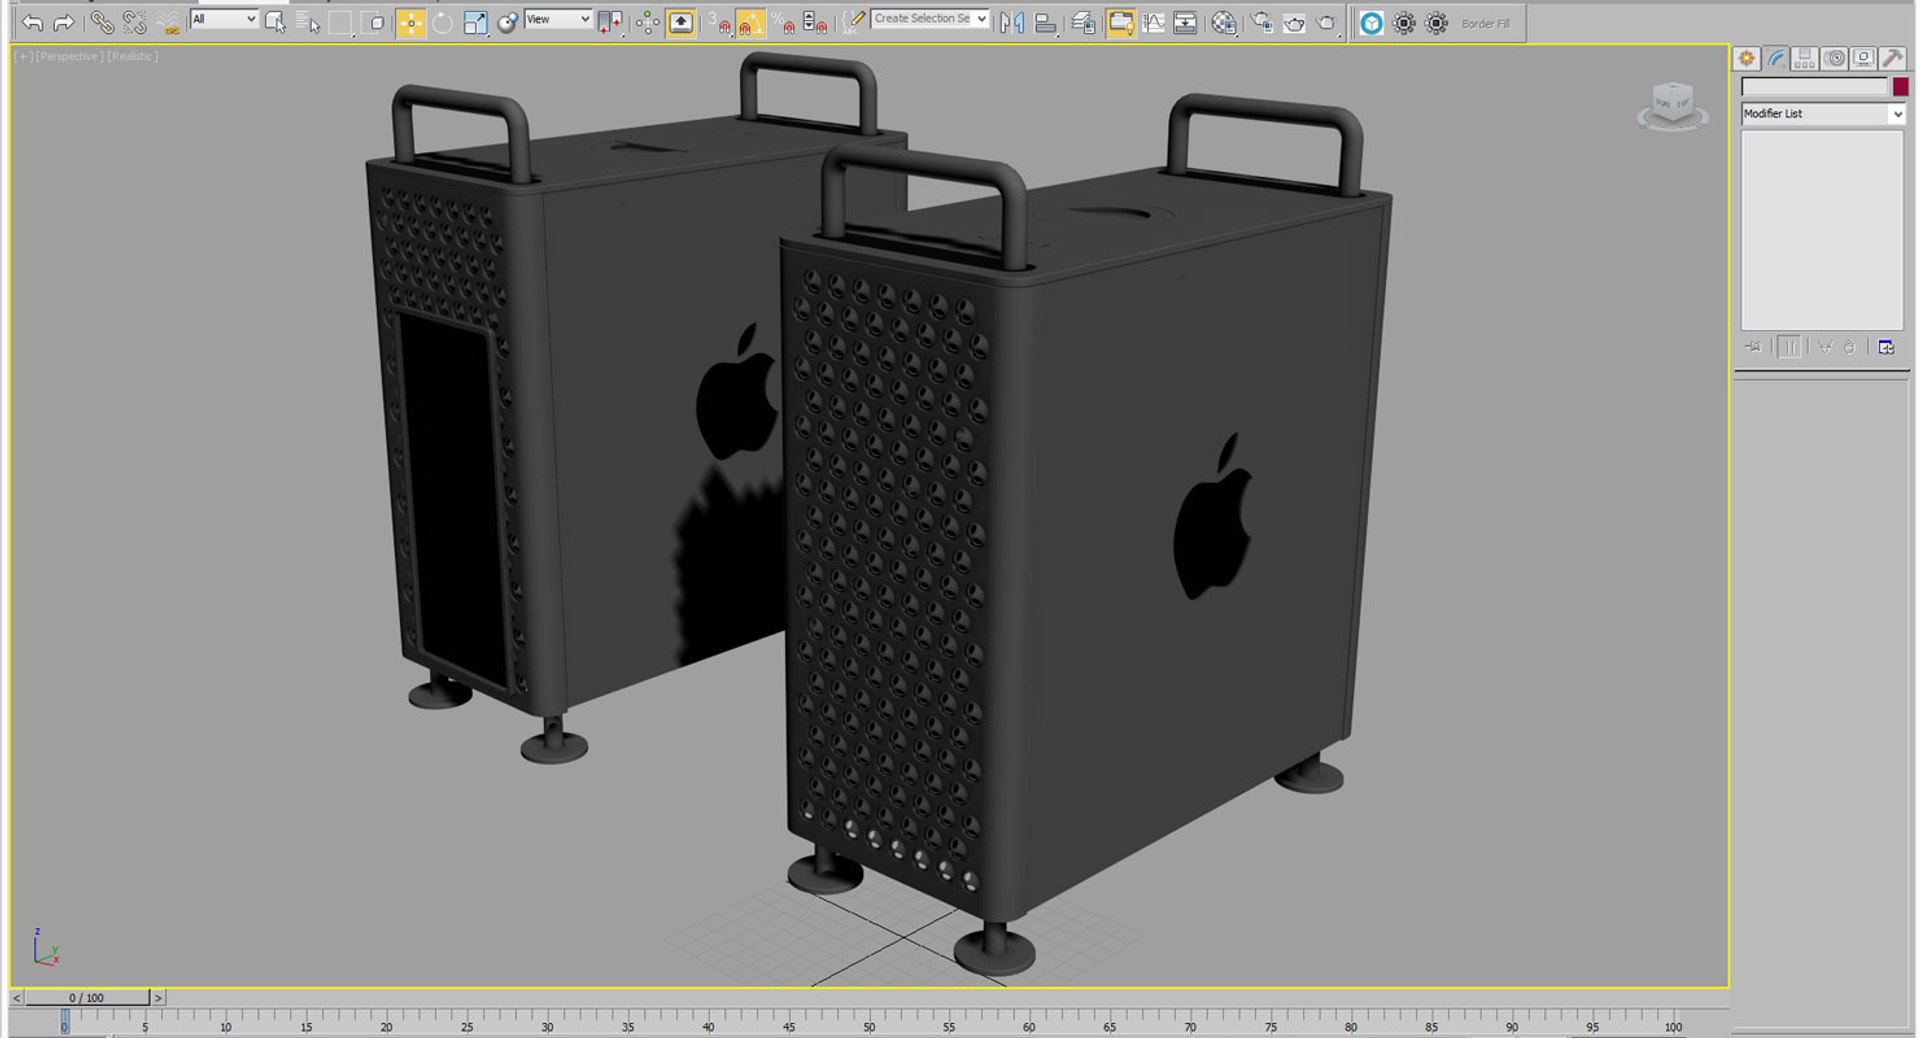Screen dimensions: 1920x1038
Task: Choose the Select Object tool
Action: 275,22
